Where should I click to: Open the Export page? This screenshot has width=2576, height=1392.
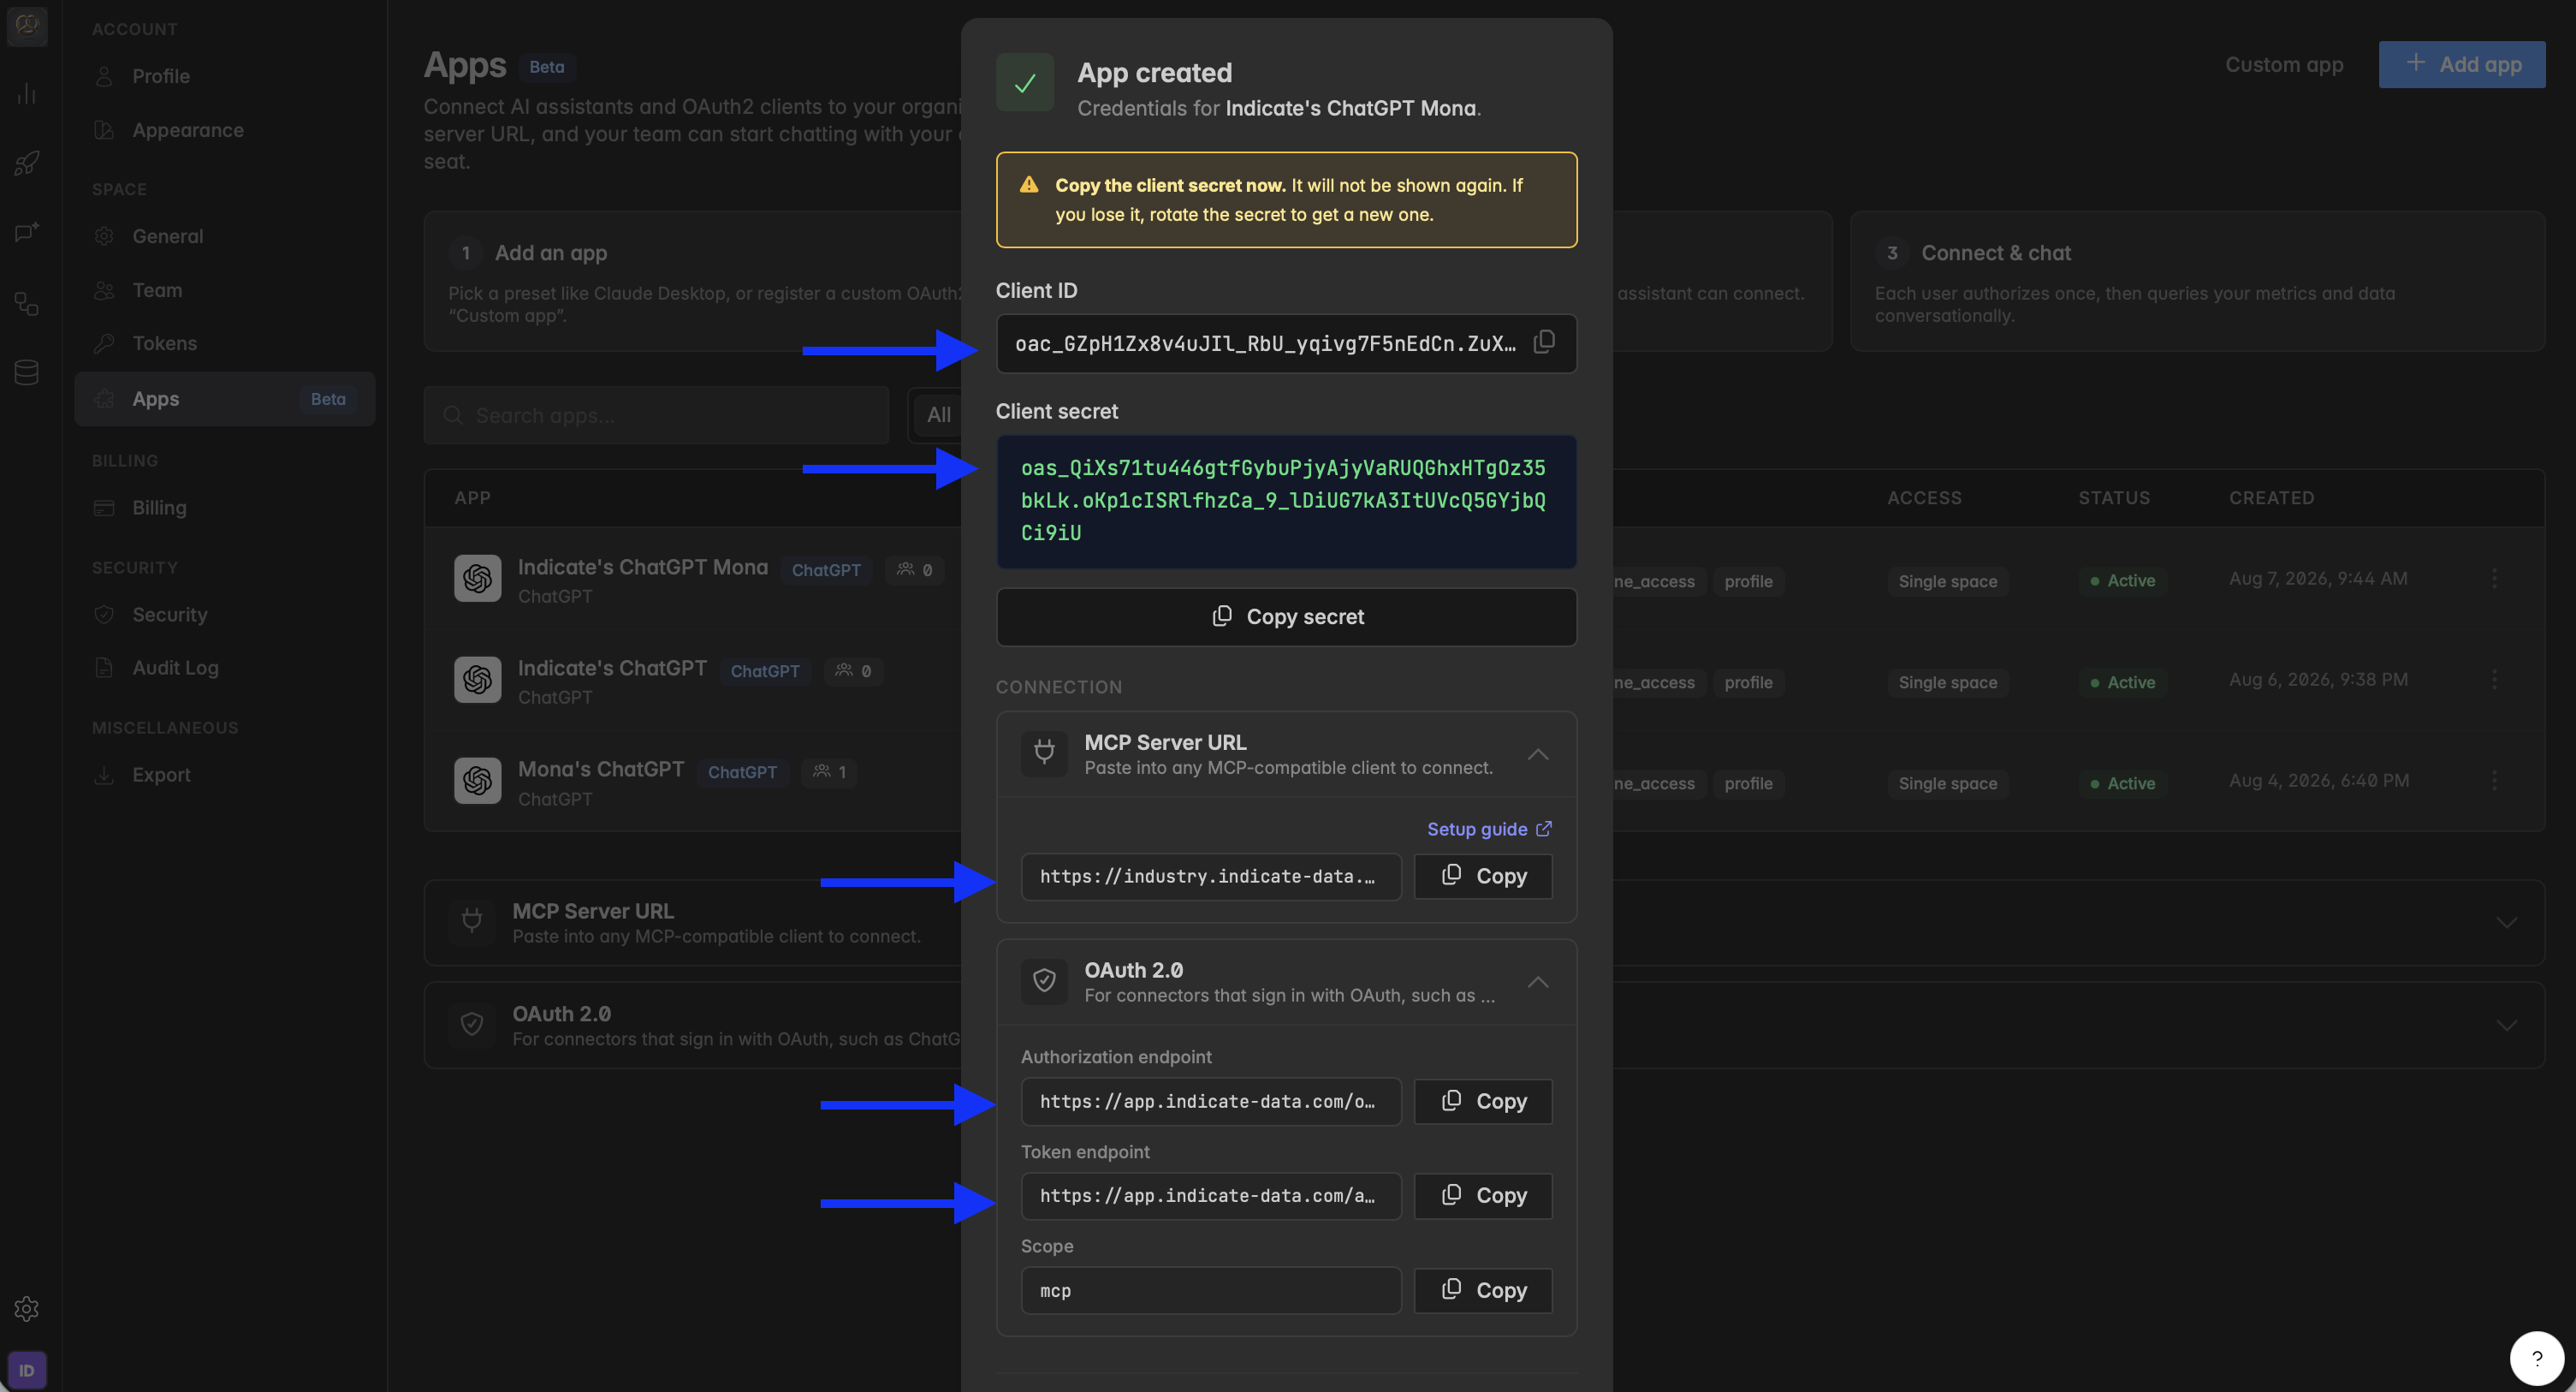coord(224,774)
